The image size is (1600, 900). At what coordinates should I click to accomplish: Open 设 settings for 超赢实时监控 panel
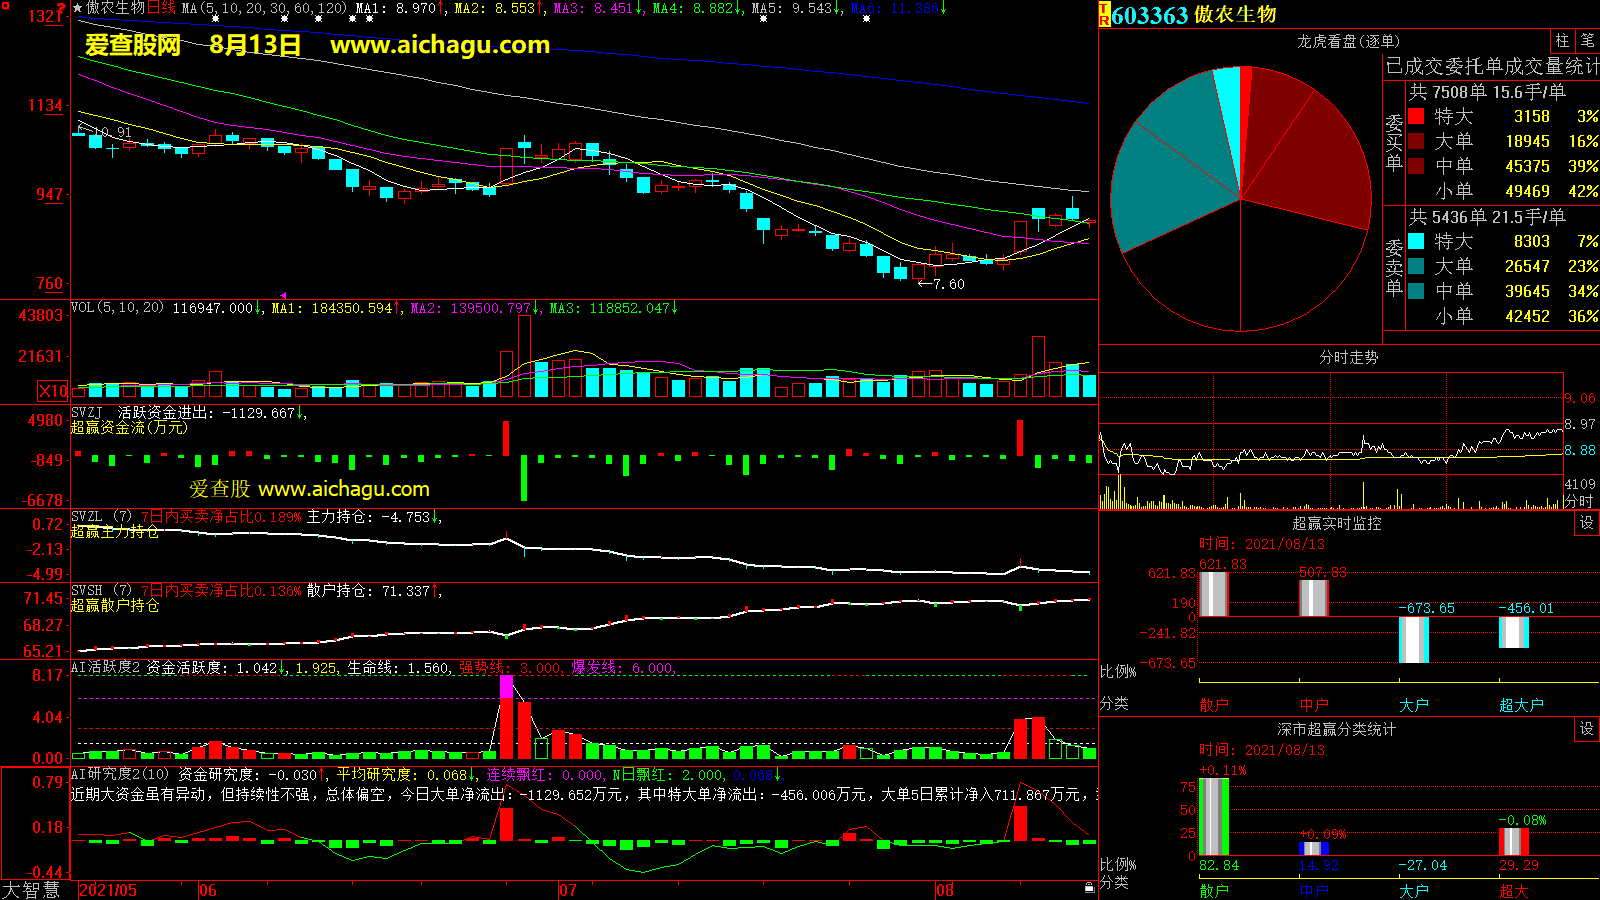point(1587,523)
